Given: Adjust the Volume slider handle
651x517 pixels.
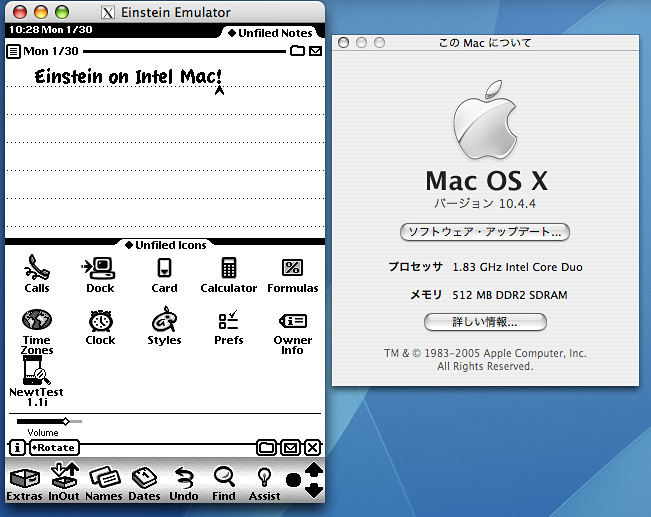Looking at the screenshot, I should (66, 421).
